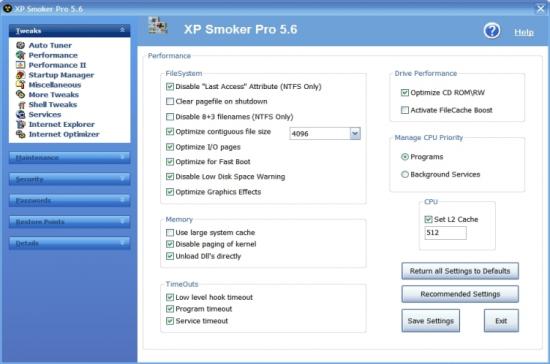Apply Recommended Settings
Viewport: 550px width, 364px height.
click(x=460, y=294)
